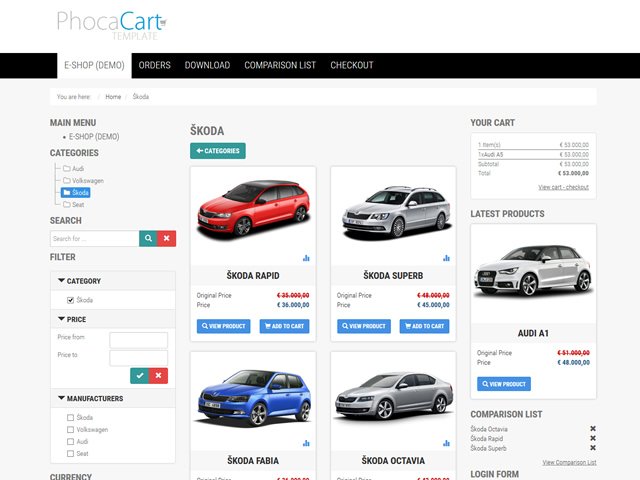Add Škoda Superb to cart

pyautogui.click(x=424, y=326)
